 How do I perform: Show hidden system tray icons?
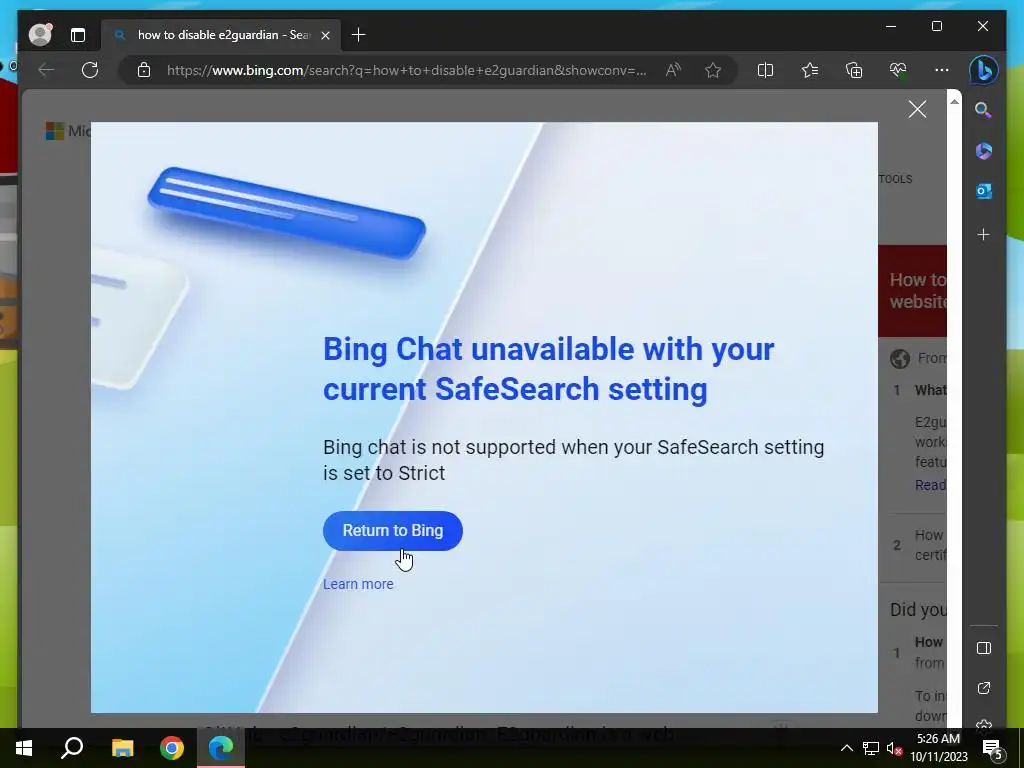point(846,748)
